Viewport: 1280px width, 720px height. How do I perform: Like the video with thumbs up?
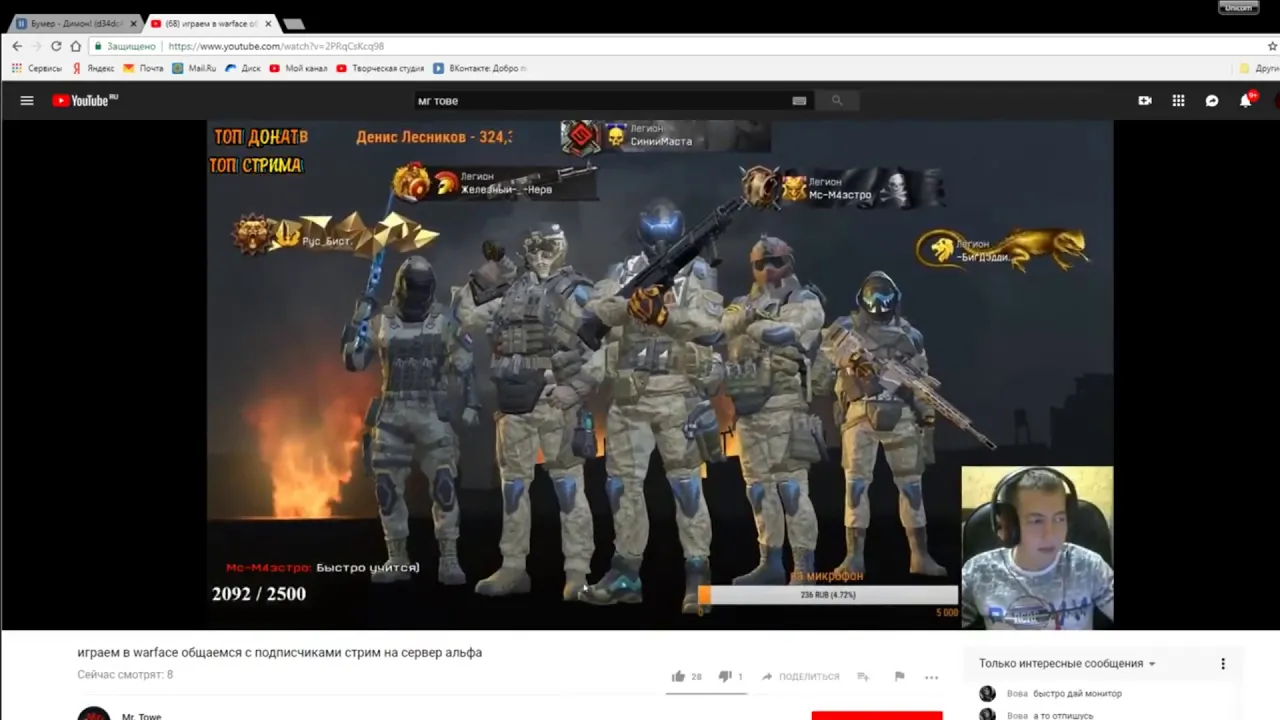[x=678, y=676]
